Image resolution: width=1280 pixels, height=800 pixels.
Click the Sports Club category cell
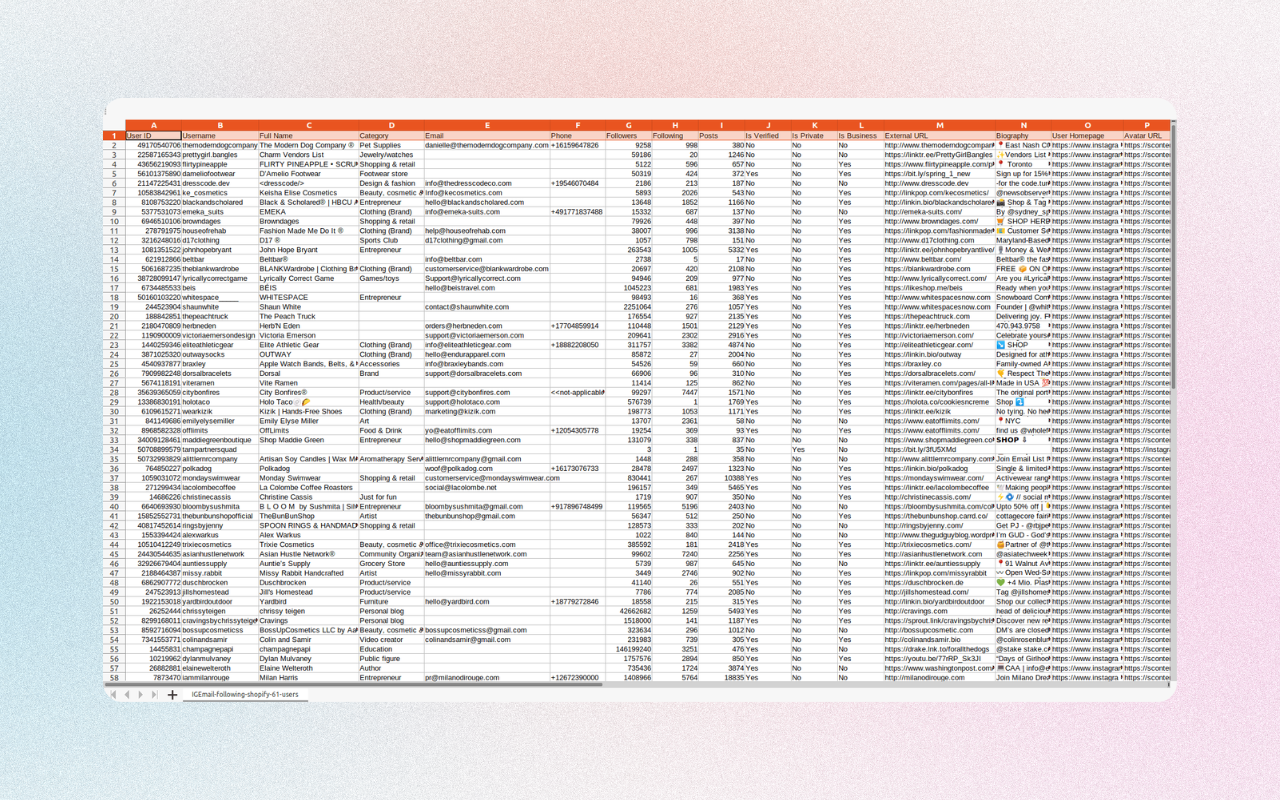coord(391,240)
